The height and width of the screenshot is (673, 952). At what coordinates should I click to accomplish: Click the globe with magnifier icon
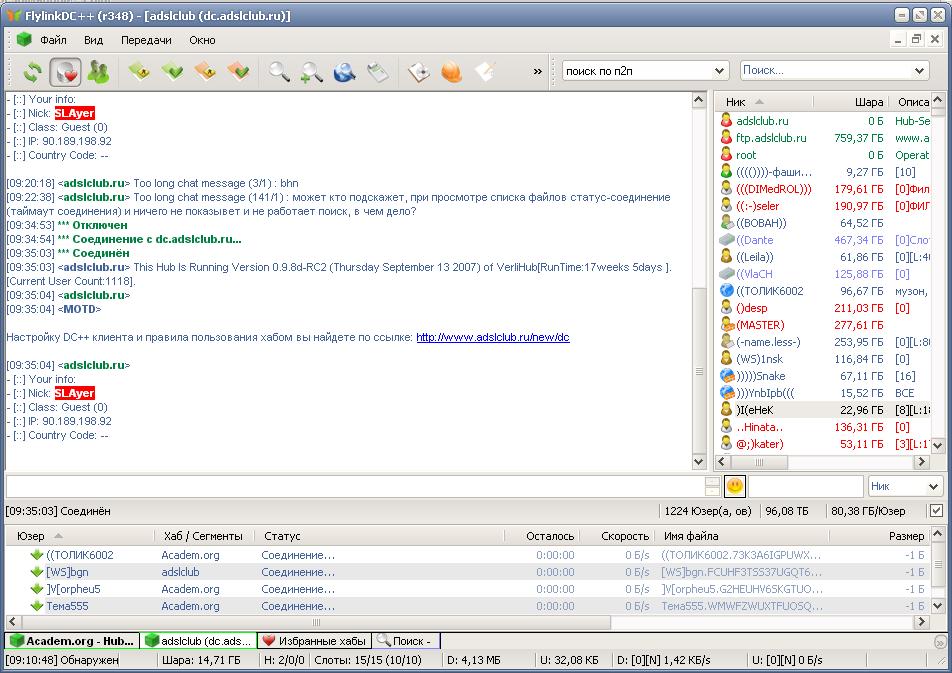(x=345, y=71)
